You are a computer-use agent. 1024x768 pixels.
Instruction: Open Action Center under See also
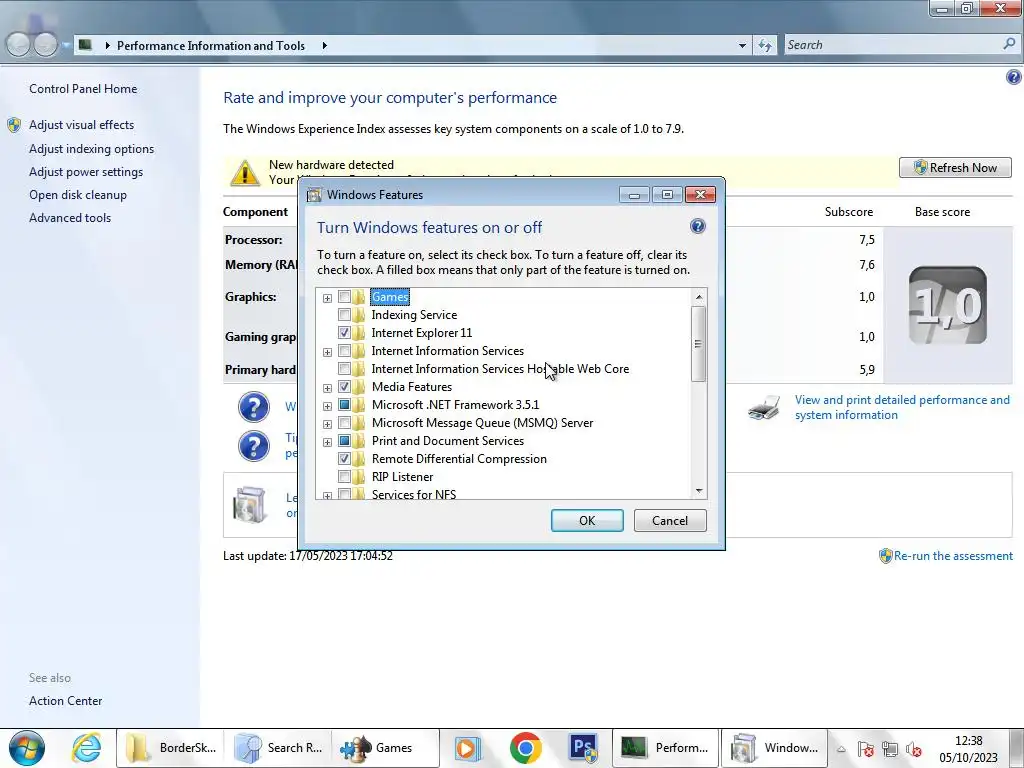click(x=65, y=701)
